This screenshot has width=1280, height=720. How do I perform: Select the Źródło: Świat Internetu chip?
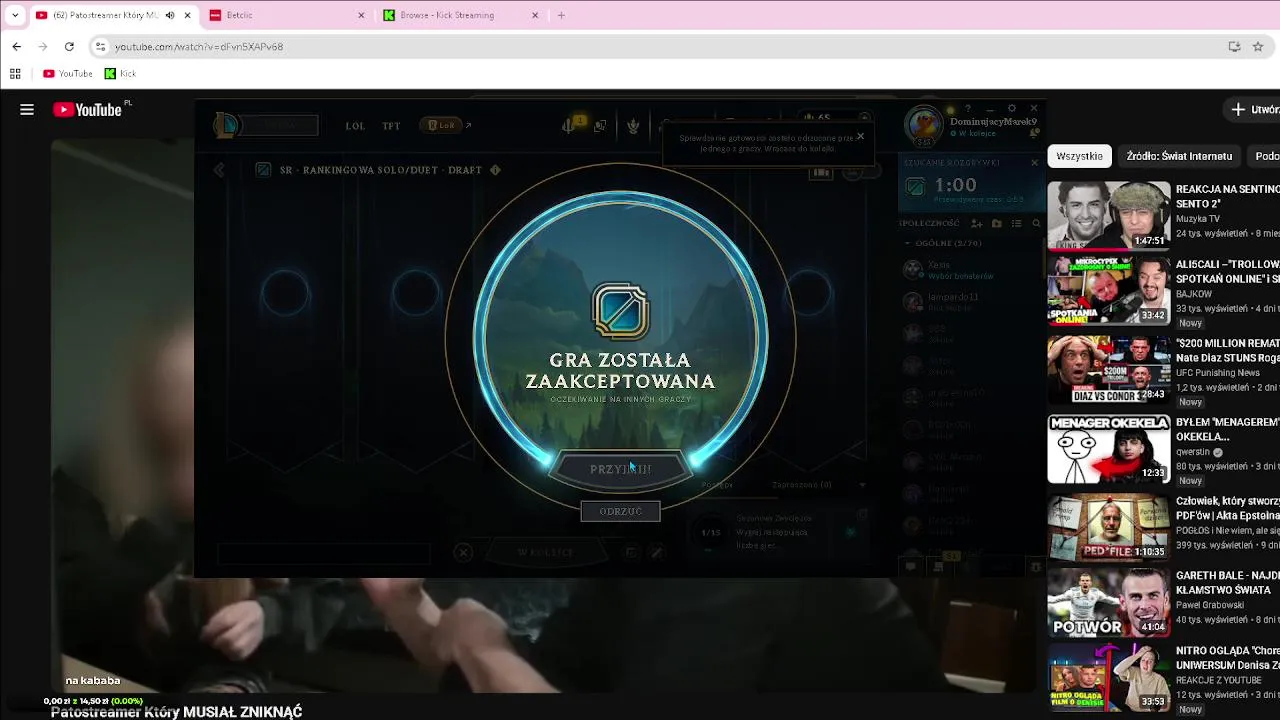click(x=1179, y=156)
